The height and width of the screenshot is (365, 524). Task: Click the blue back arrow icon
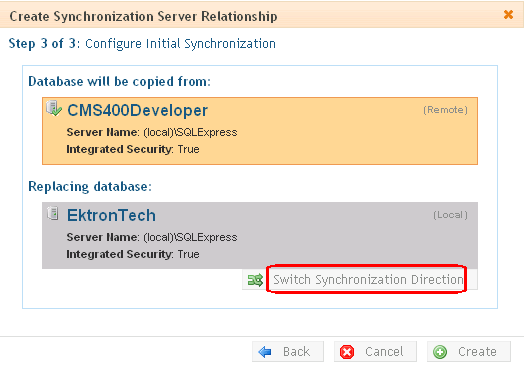[265, 352]
